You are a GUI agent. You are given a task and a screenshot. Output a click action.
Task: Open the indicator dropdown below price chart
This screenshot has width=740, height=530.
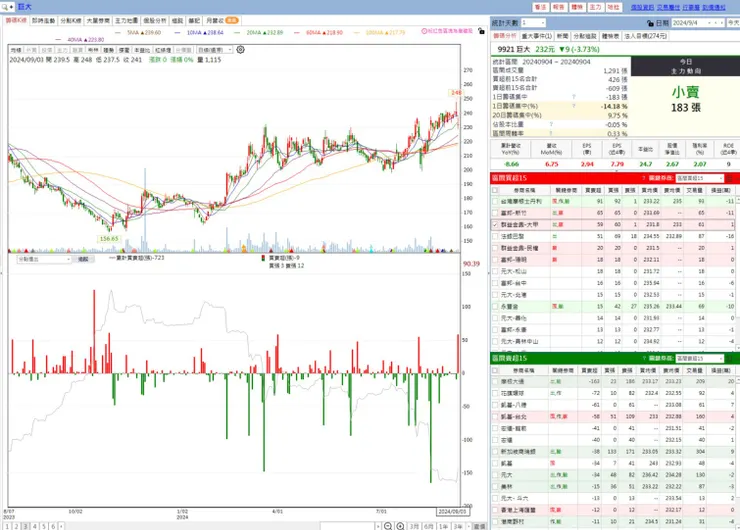click(43, 259)
